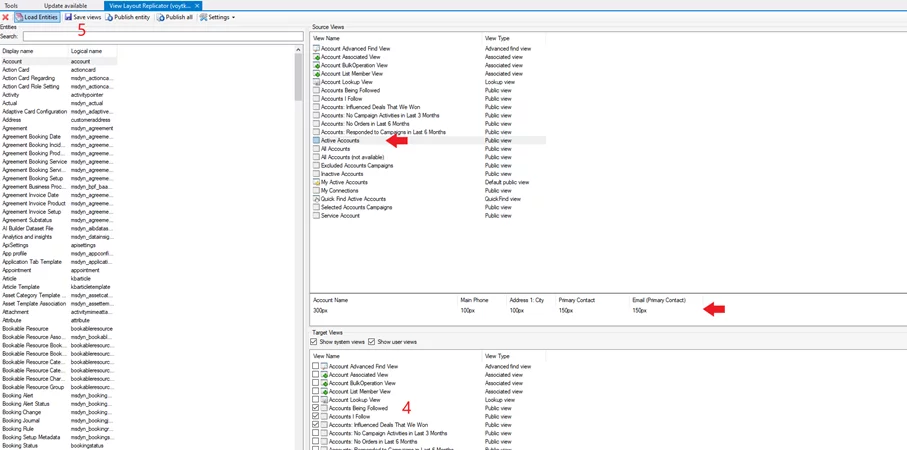The width and height of the screenshot is (907, 450).
Task: Open the Tools menu
Action: click(x=11, y=5)
